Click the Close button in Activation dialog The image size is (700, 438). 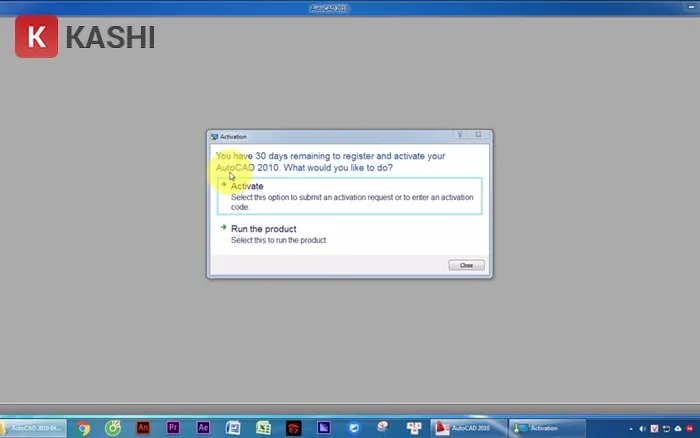pos(466,265)
